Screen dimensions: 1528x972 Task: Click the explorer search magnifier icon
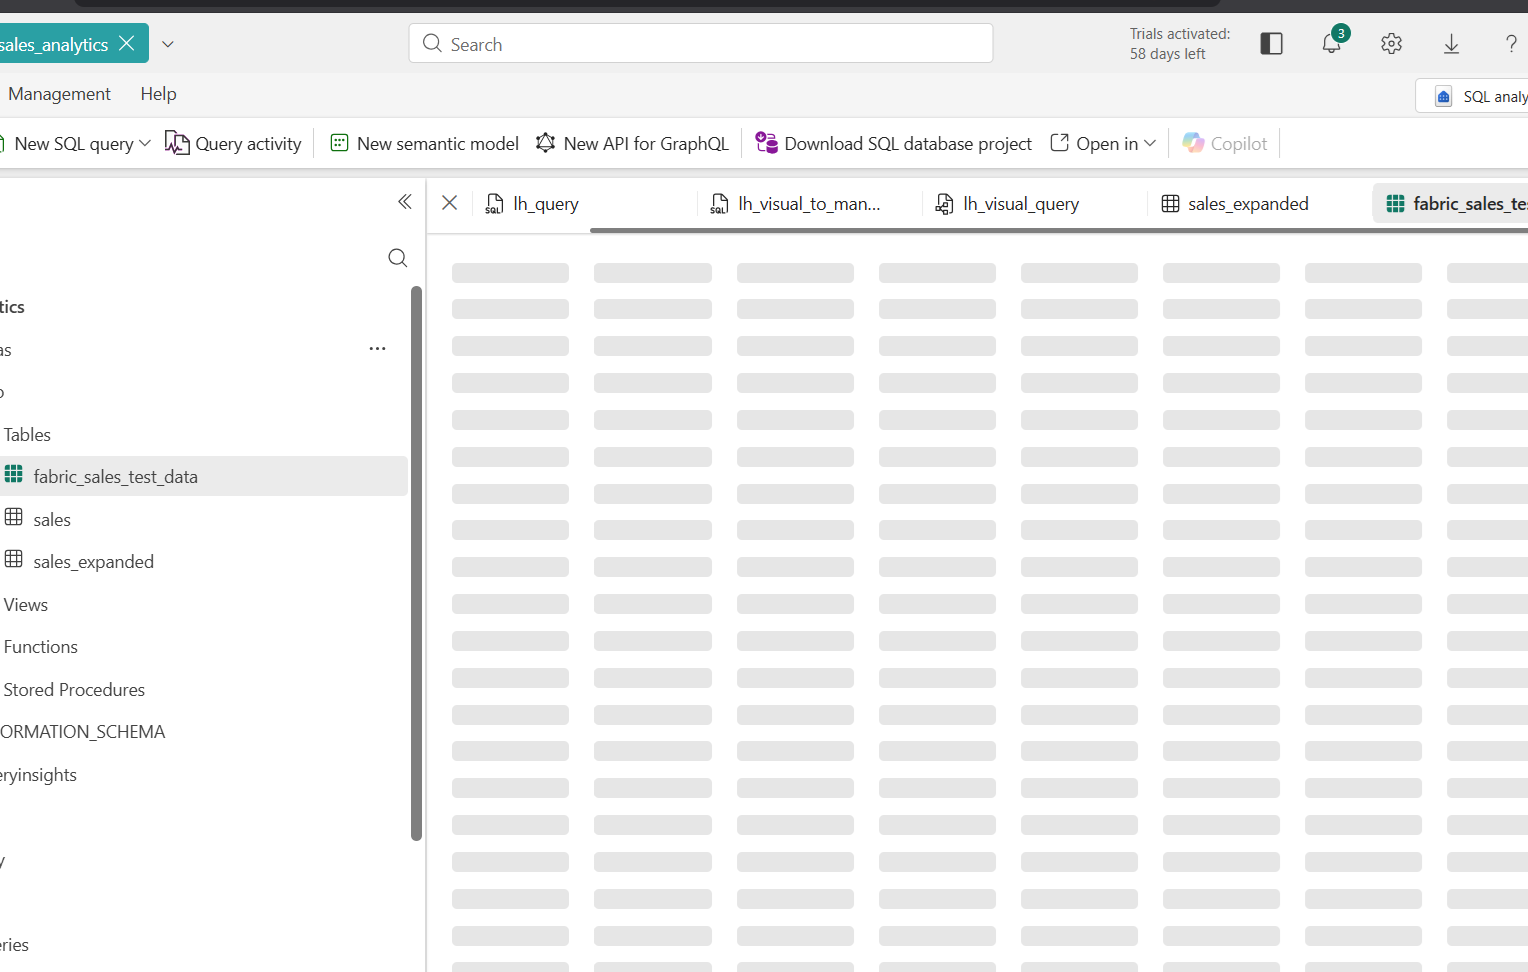click(x=398, y=258)
